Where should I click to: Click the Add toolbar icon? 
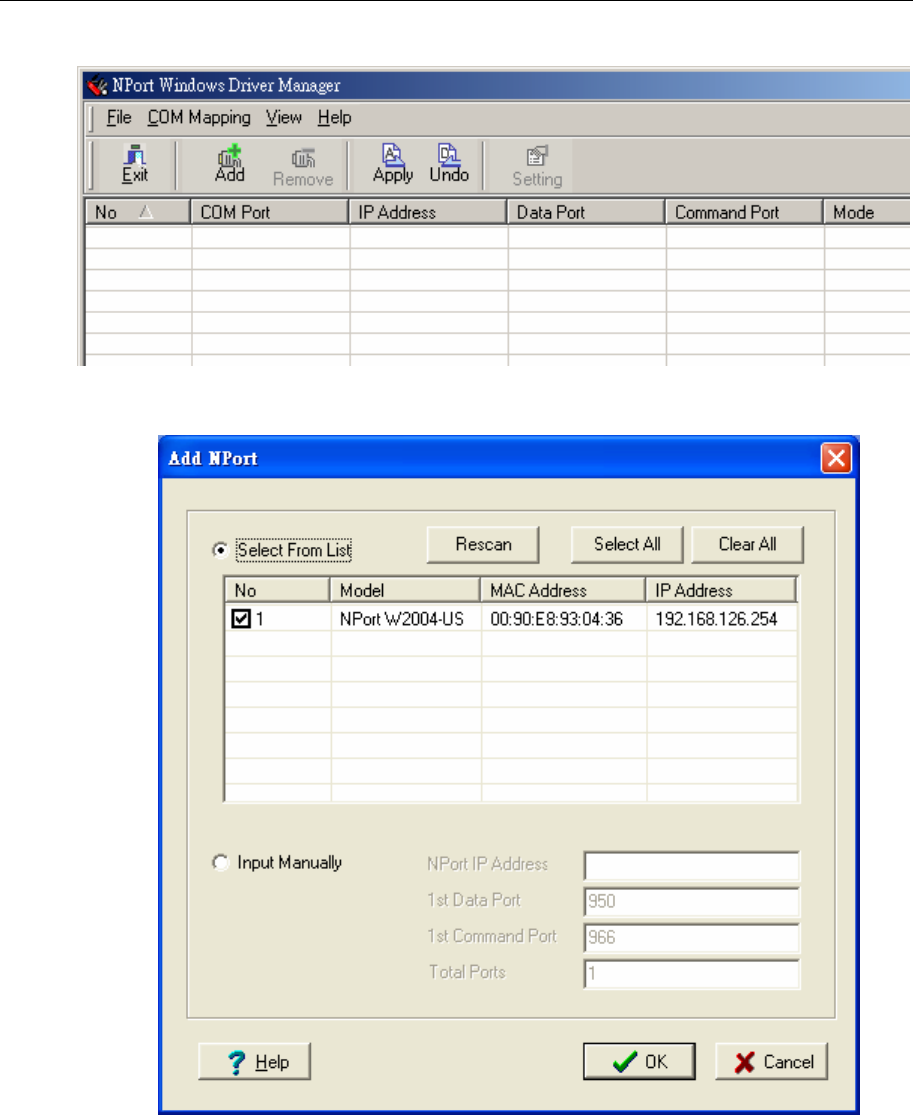(x=230, y=165)
